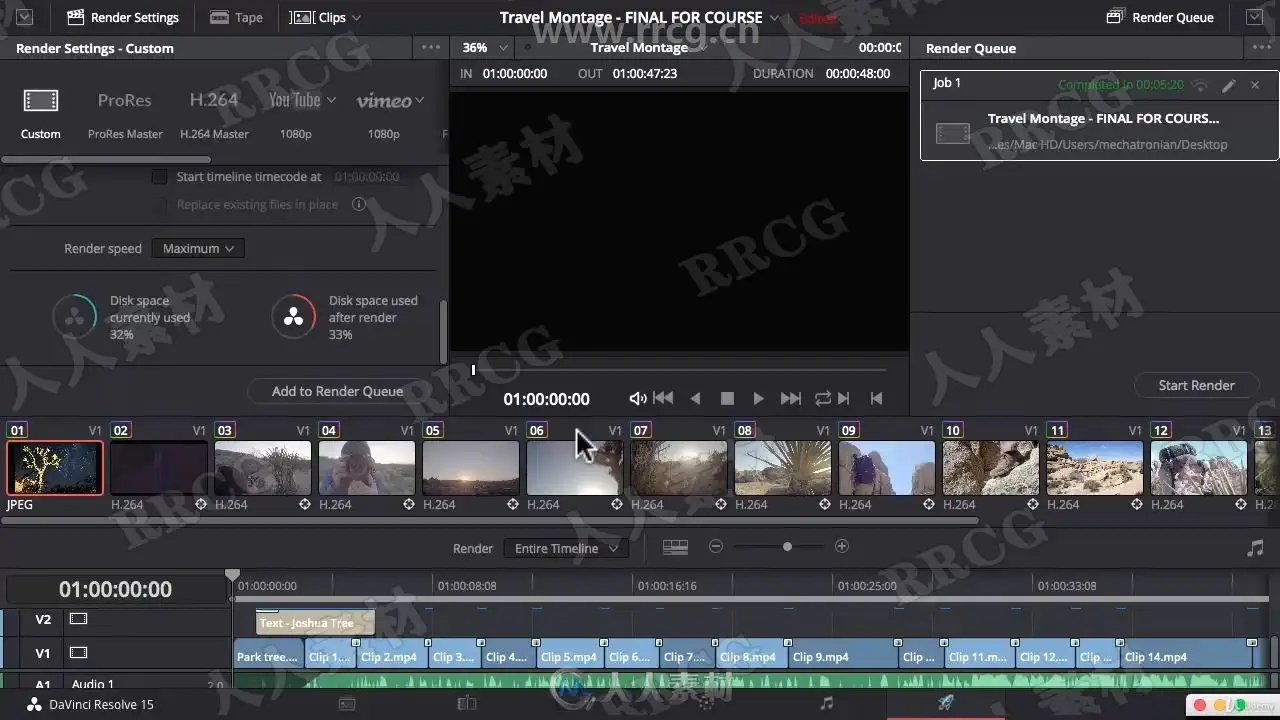
Task: Click DaVinci Resolve 15 logo
Action: point(34,704)
